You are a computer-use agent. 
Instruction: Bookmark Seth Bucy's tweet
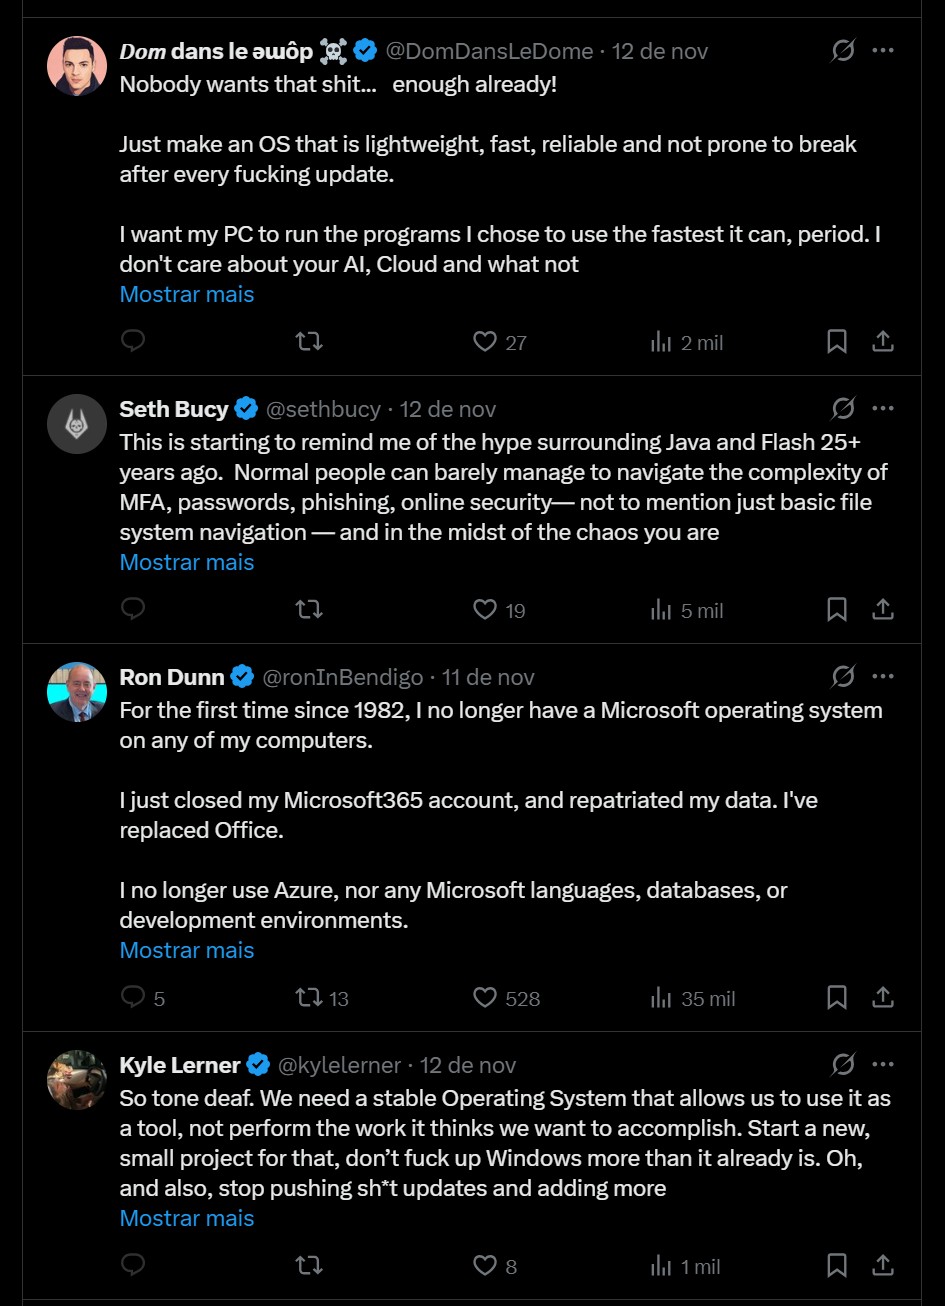coord(837,610)
